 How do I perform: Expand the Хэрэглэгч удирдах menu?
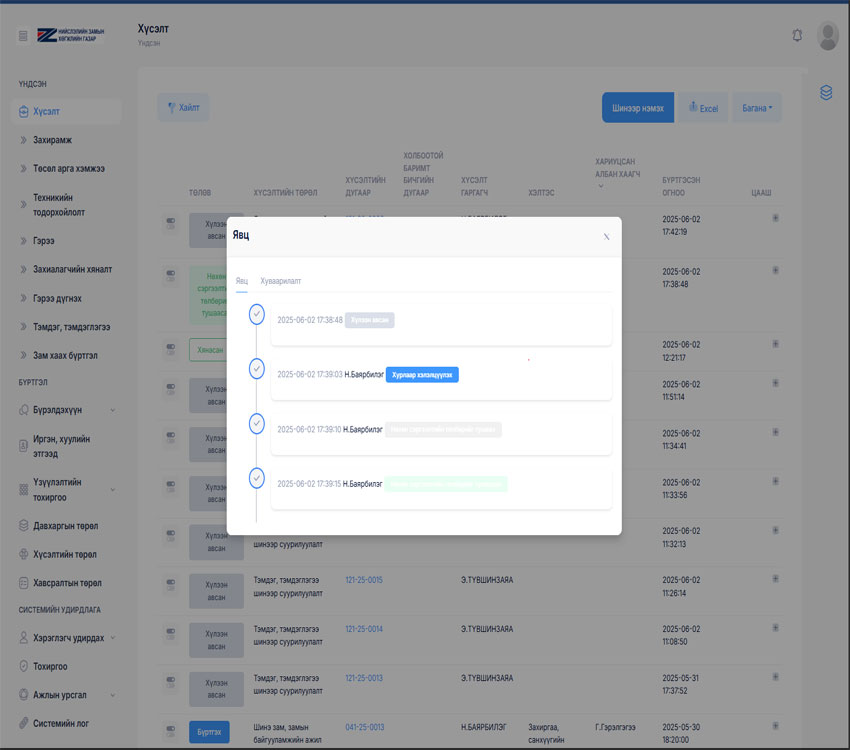(x=112, y=637)
